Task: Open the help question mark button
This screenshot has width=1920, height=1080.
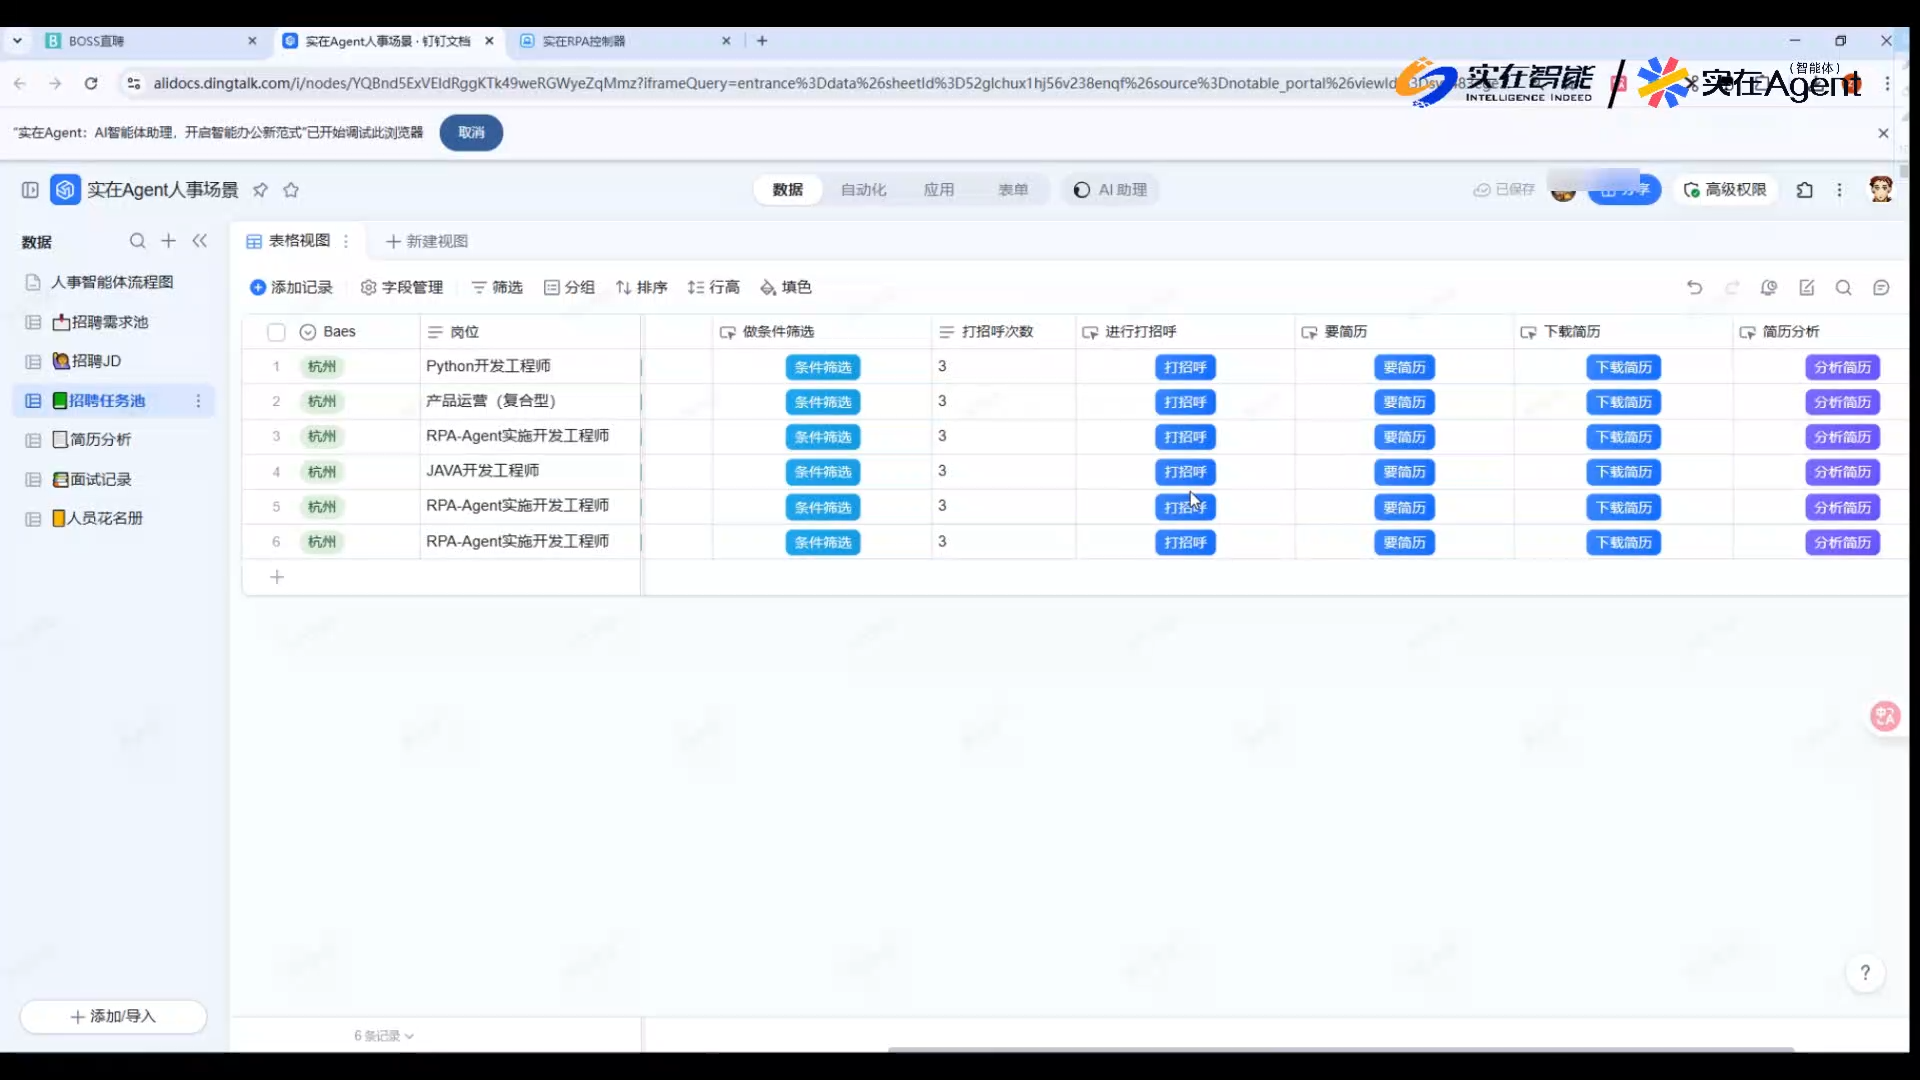Action: pyautogui.click(x=1865, y=973)
